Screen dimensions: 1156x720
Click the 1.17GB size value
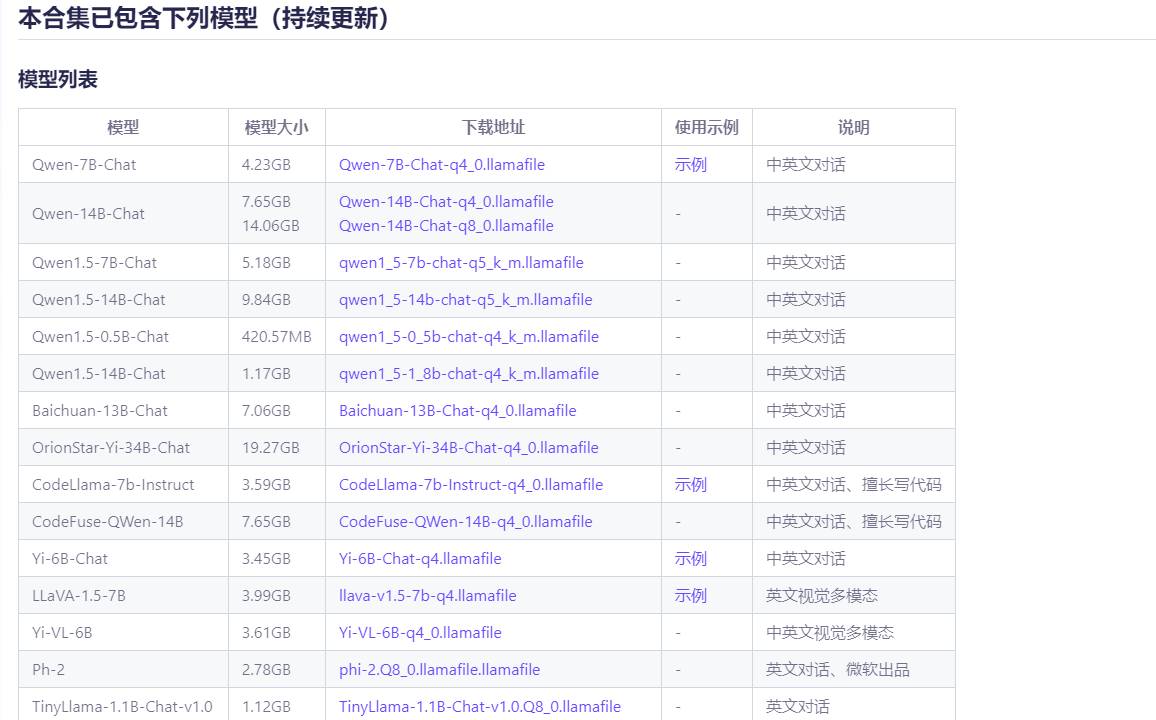pyautogui.click(x=266, y=374)
